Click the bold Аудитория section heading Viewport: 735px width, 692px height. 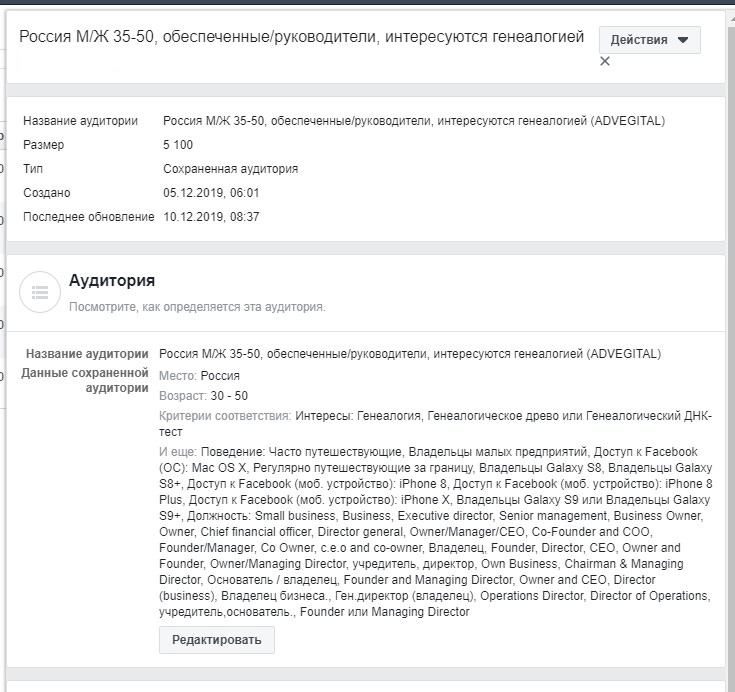(x=111, y=281)
